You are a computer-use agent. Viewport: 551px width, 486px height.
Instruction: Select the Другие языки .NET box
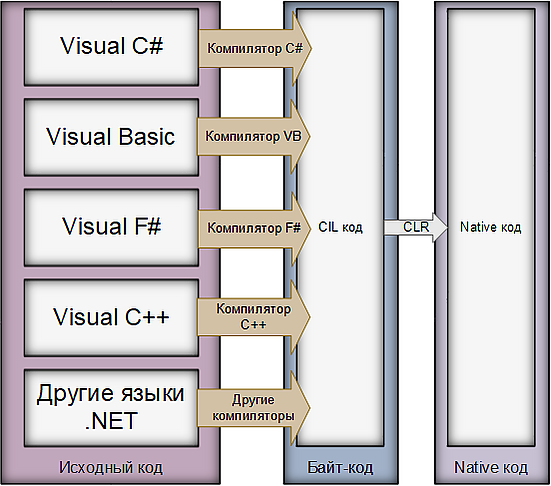(111, 408)
